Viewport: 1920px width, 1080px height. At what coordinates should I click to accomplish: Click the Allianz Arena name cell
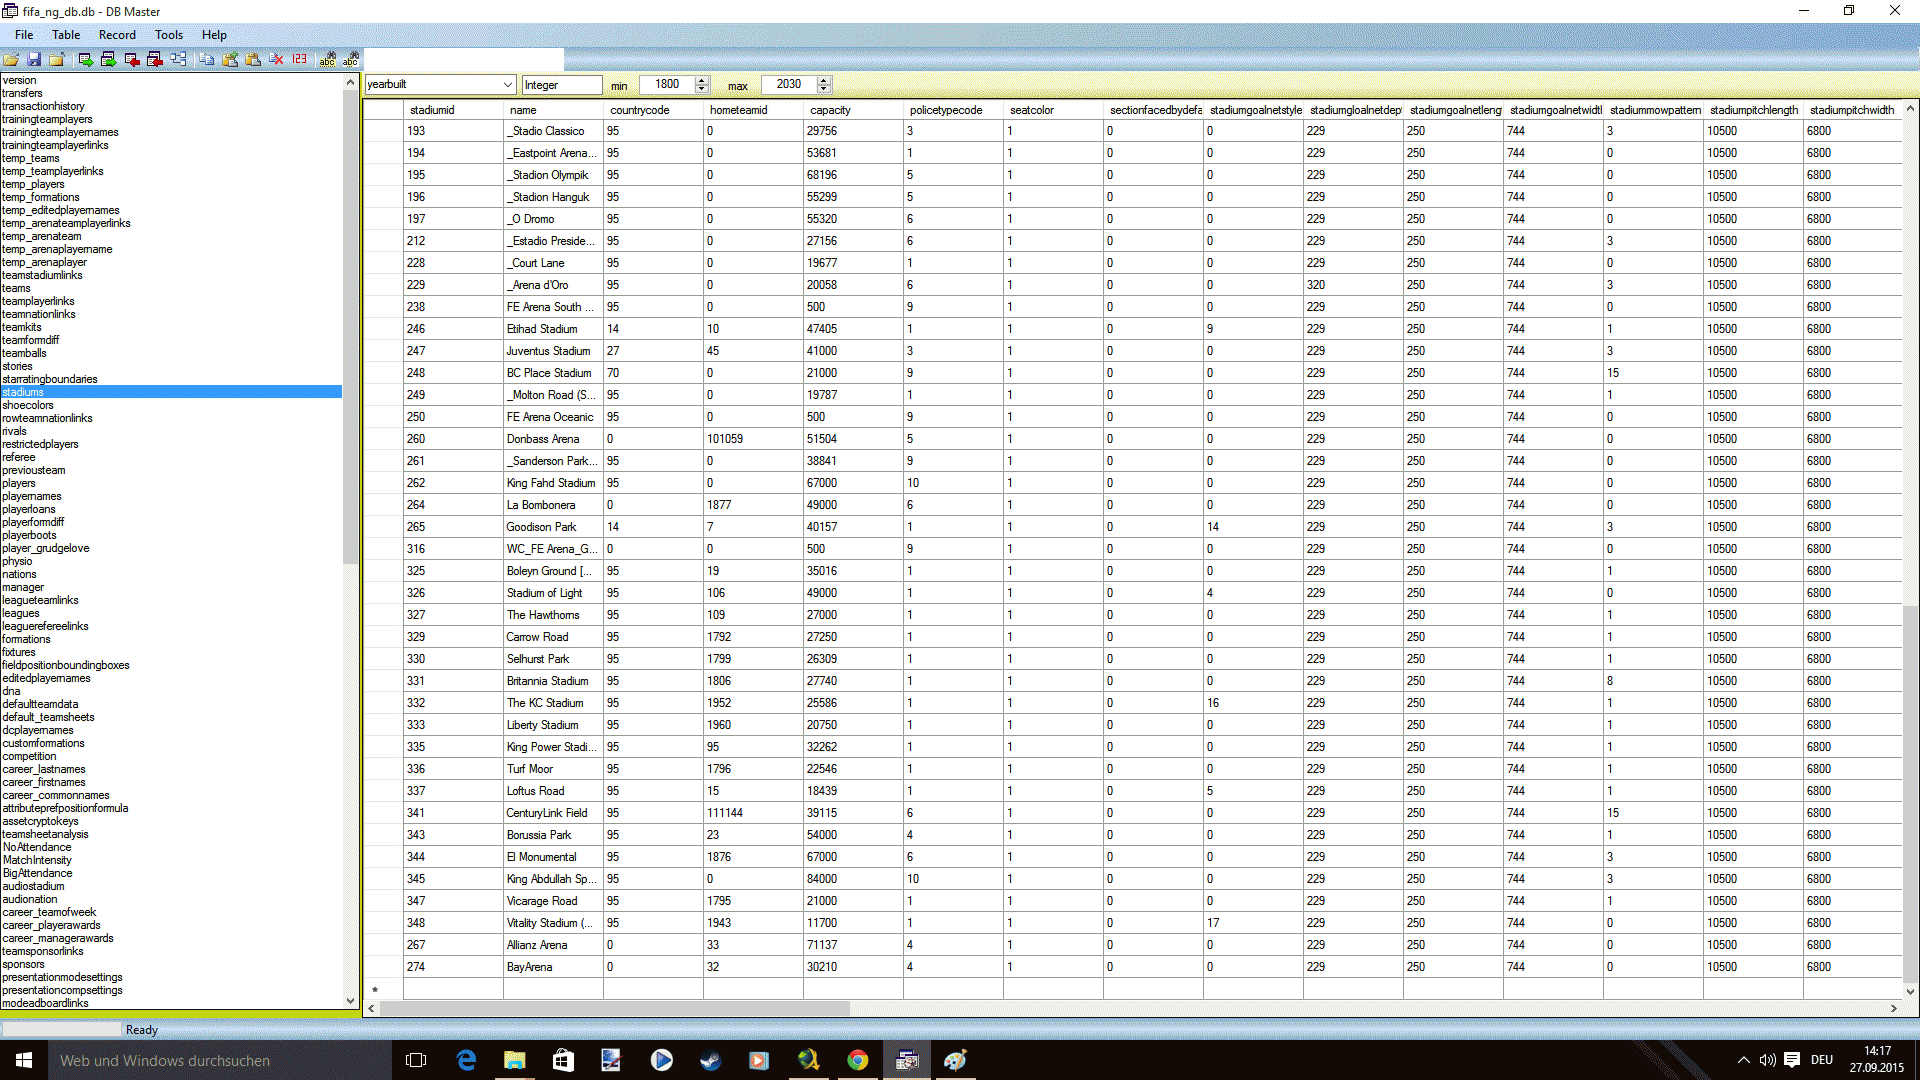[x=553, y=945]
